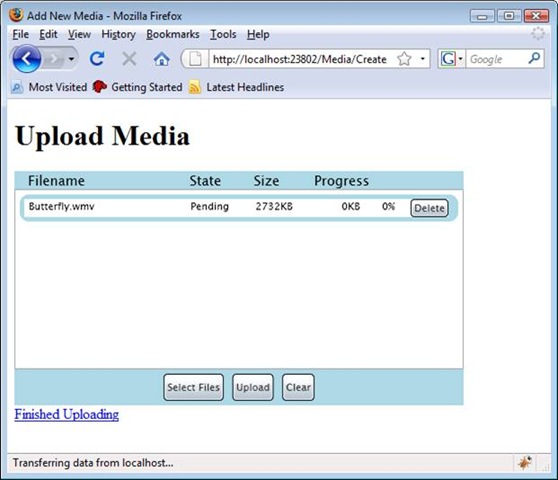The height and width of the screenshot is (480, 558).
Task: Open the back/forward history dropdown arrow
Action: (x=72, y=59)
